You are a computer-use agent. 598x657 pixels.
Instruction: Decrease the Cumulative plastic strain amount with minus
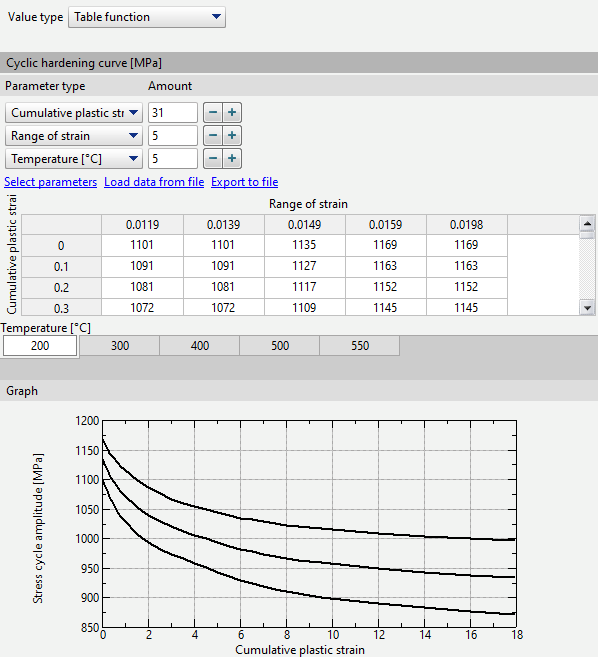click(213, 113)
